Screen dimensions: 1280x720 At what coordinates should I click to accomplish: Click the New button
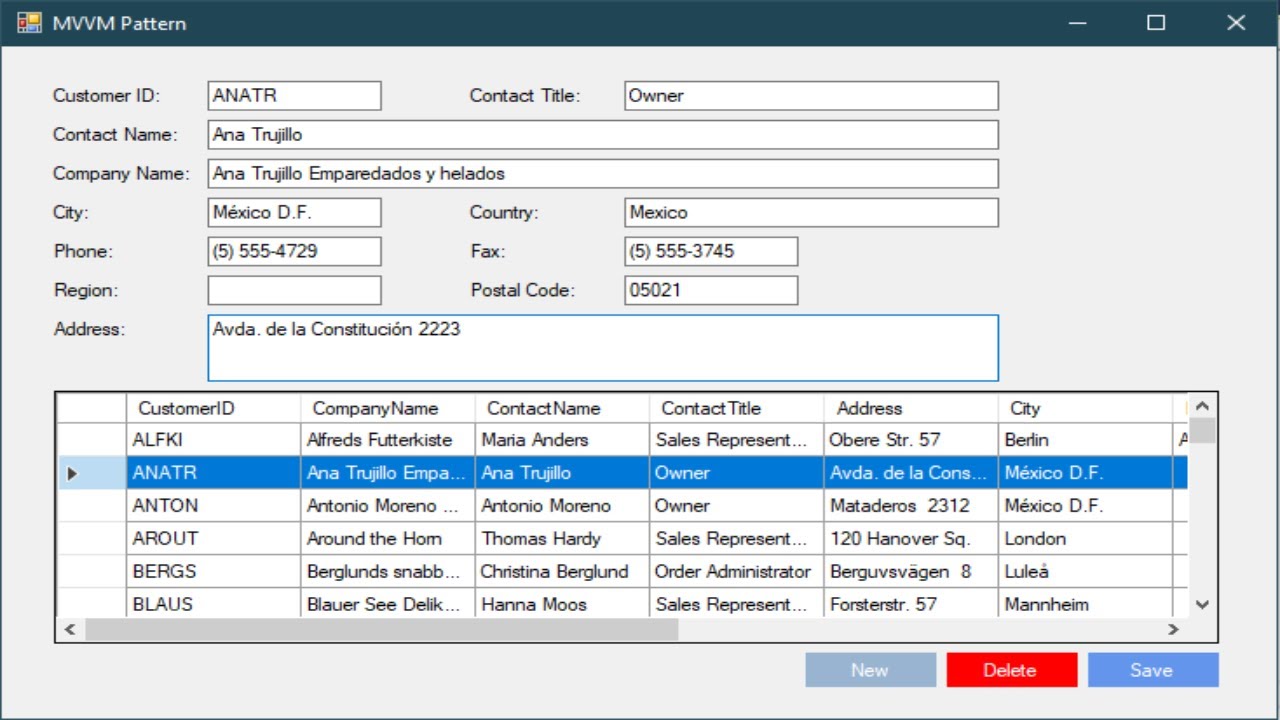click(870, 670)
